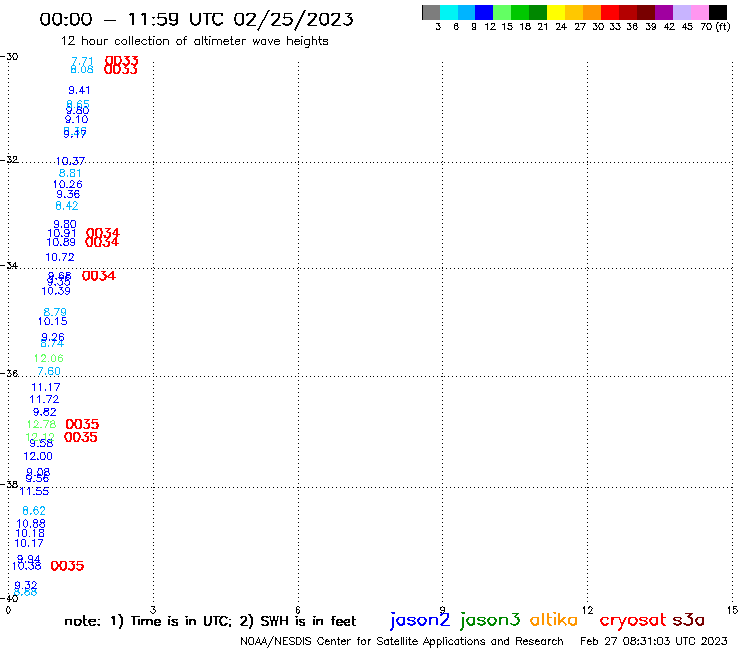740x650 pixels.
Task: Click the wave height value 9.10
Action: click(x=76, y=119)
